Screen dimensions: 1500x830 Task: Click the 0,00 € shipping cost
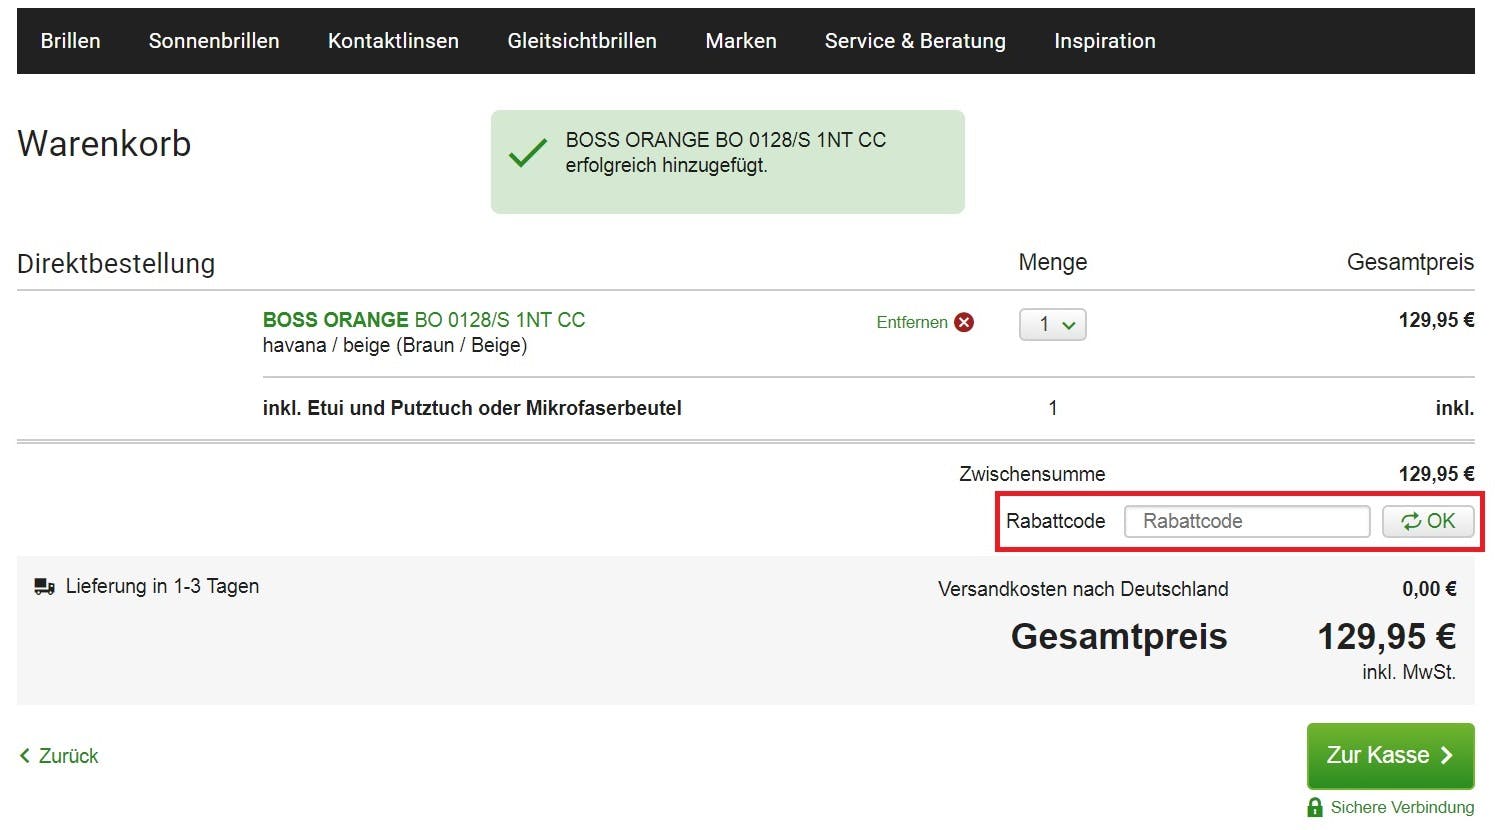pos(1429,589)
